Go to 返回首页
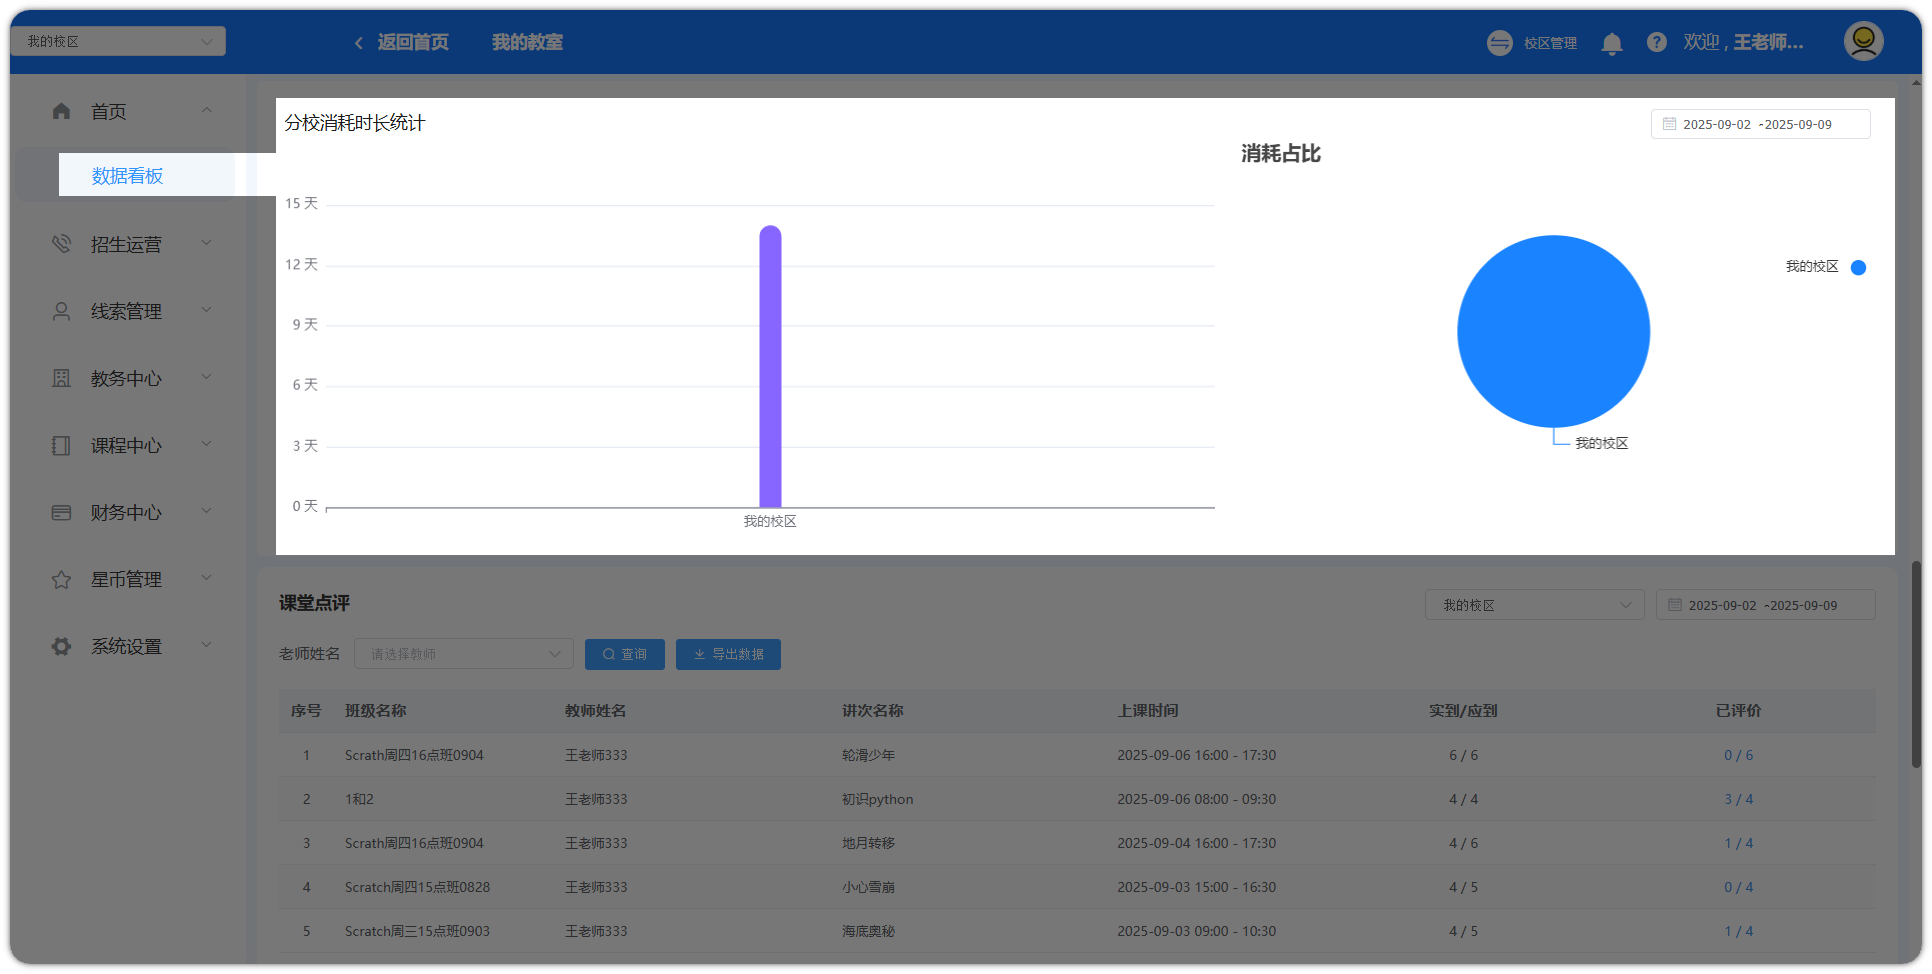This screenshot has width=1932, height=974. click(413, 42)
